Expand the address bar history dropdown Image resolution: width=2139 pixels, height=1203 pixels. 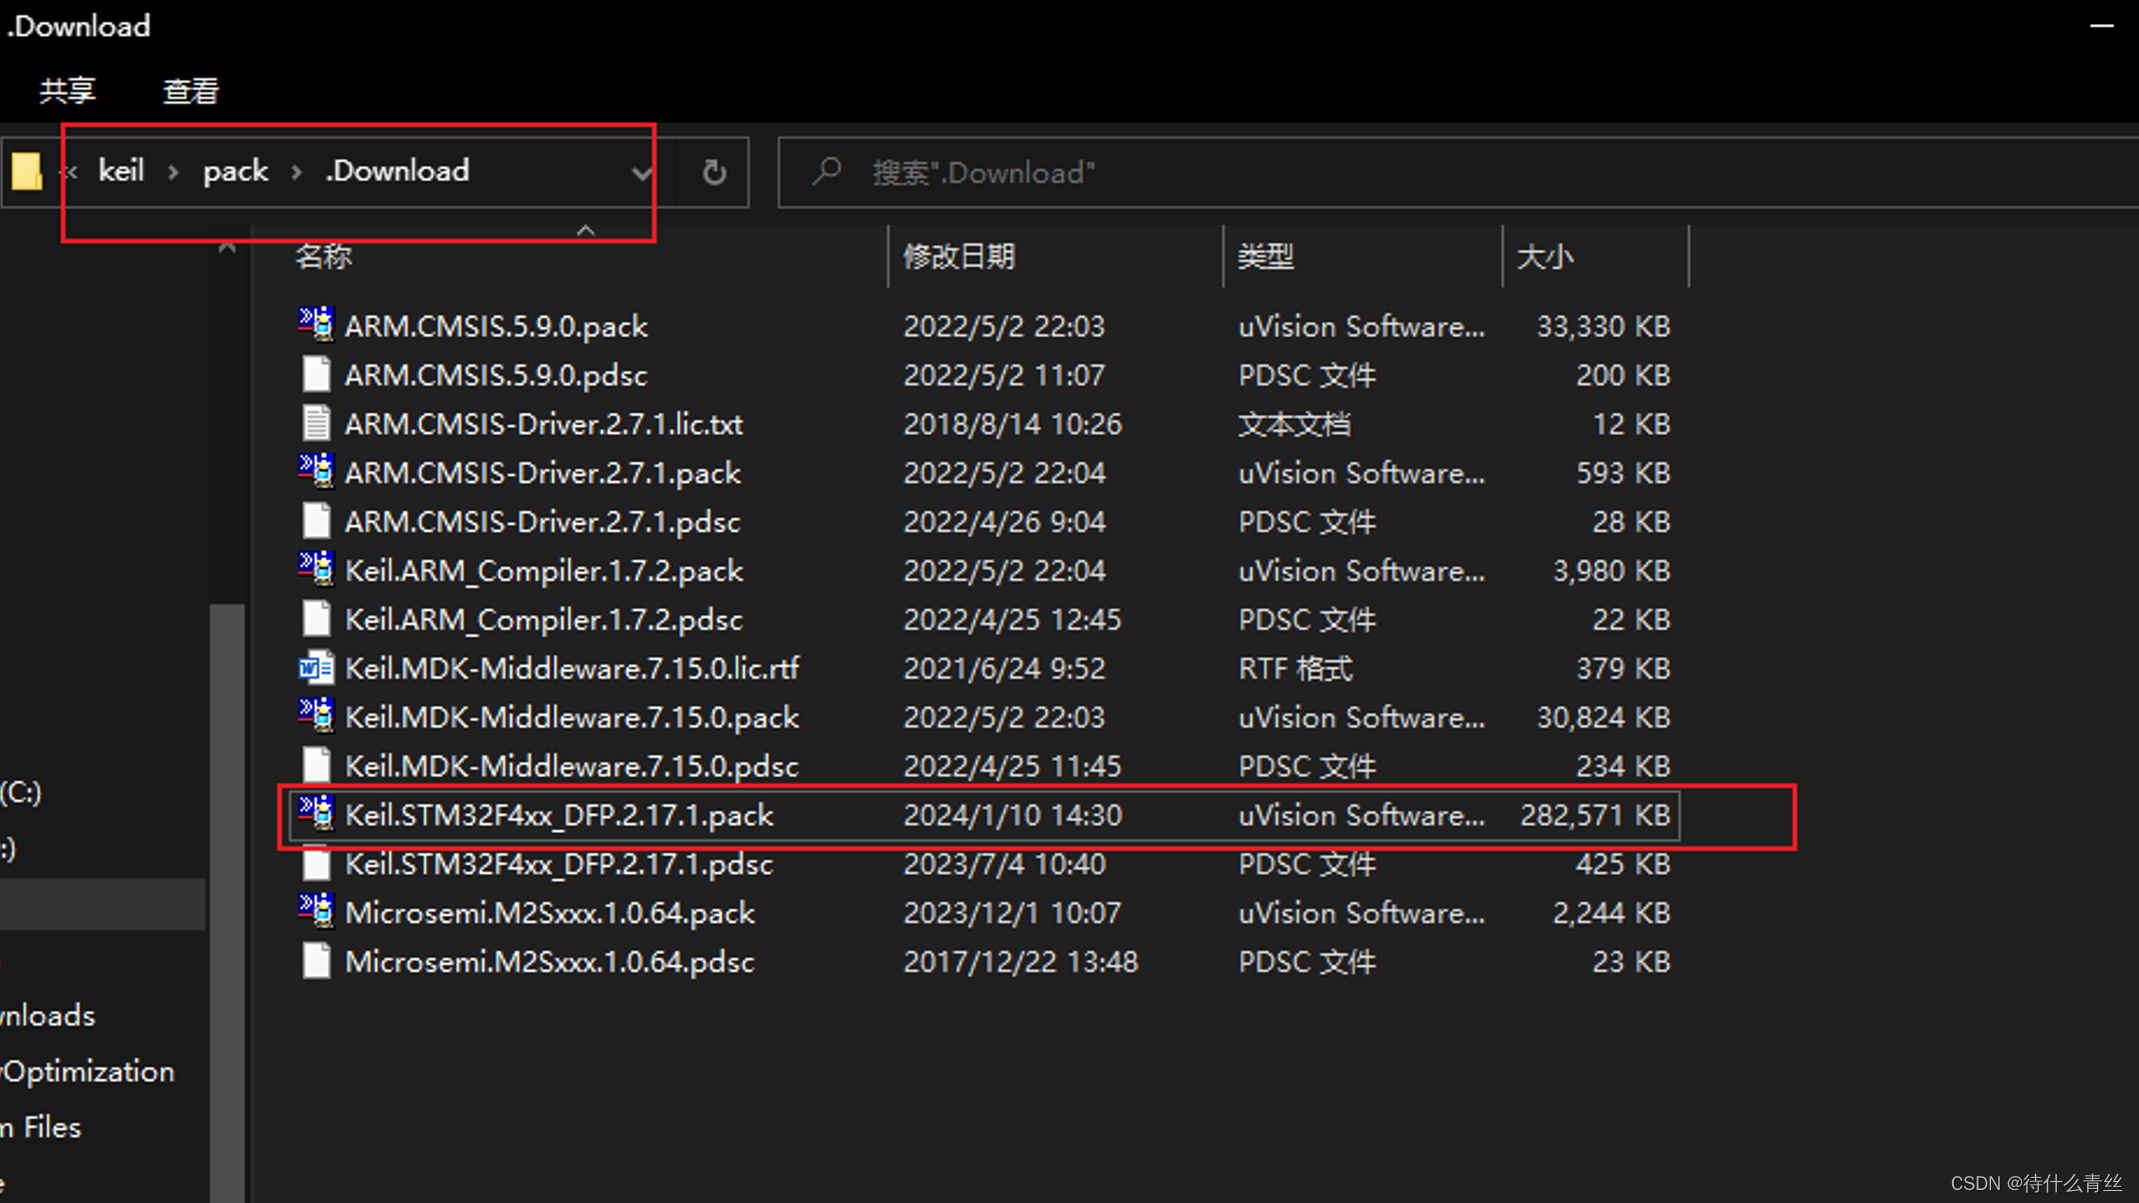click(x=641, y=173)
